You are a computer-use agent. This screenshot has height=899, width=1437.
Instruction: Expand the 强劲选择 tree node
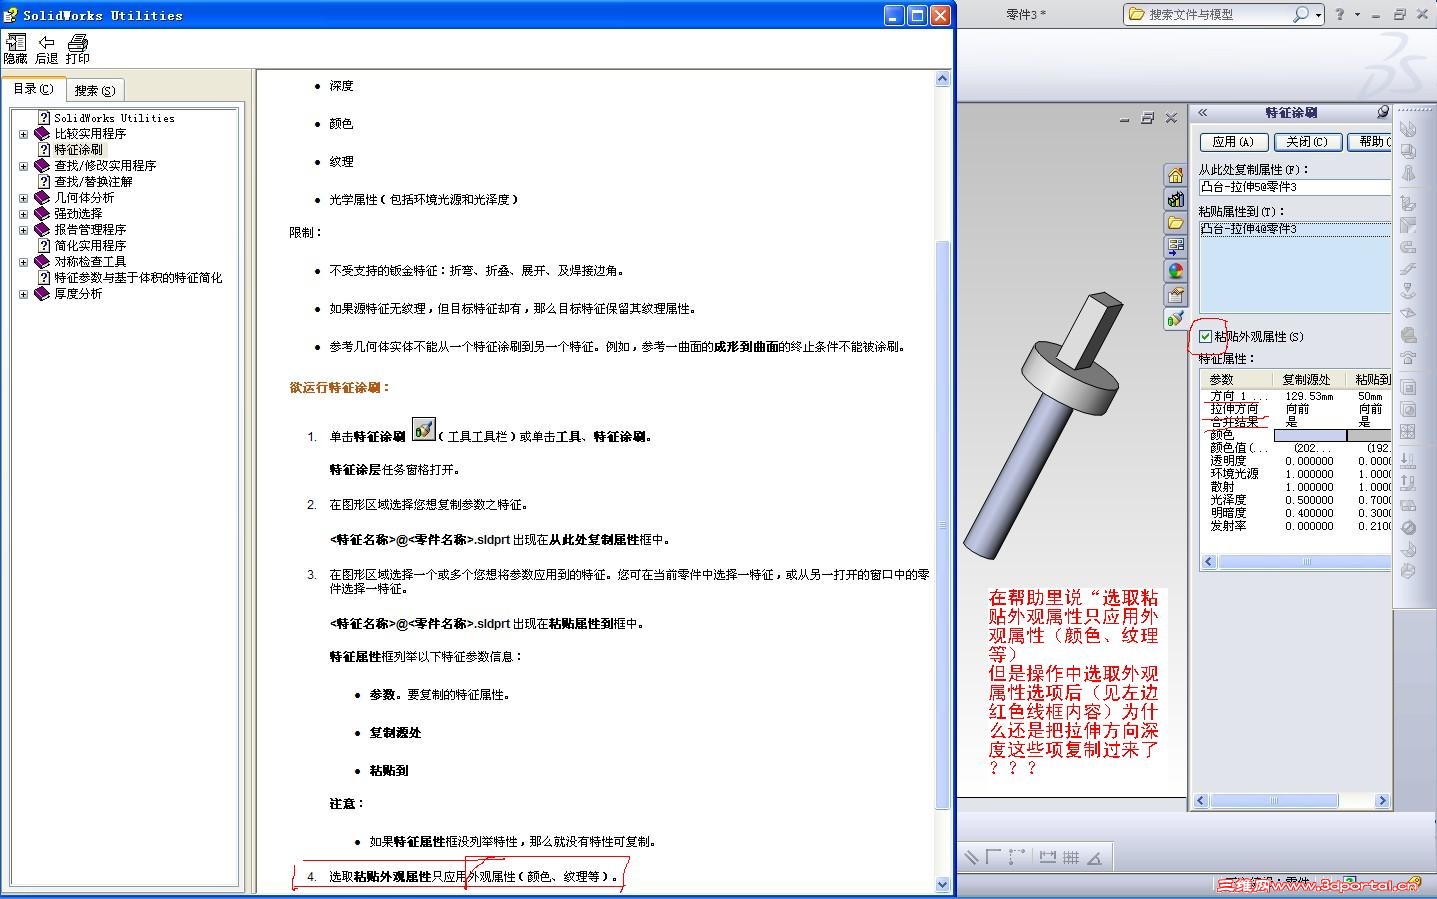point(24,214)
